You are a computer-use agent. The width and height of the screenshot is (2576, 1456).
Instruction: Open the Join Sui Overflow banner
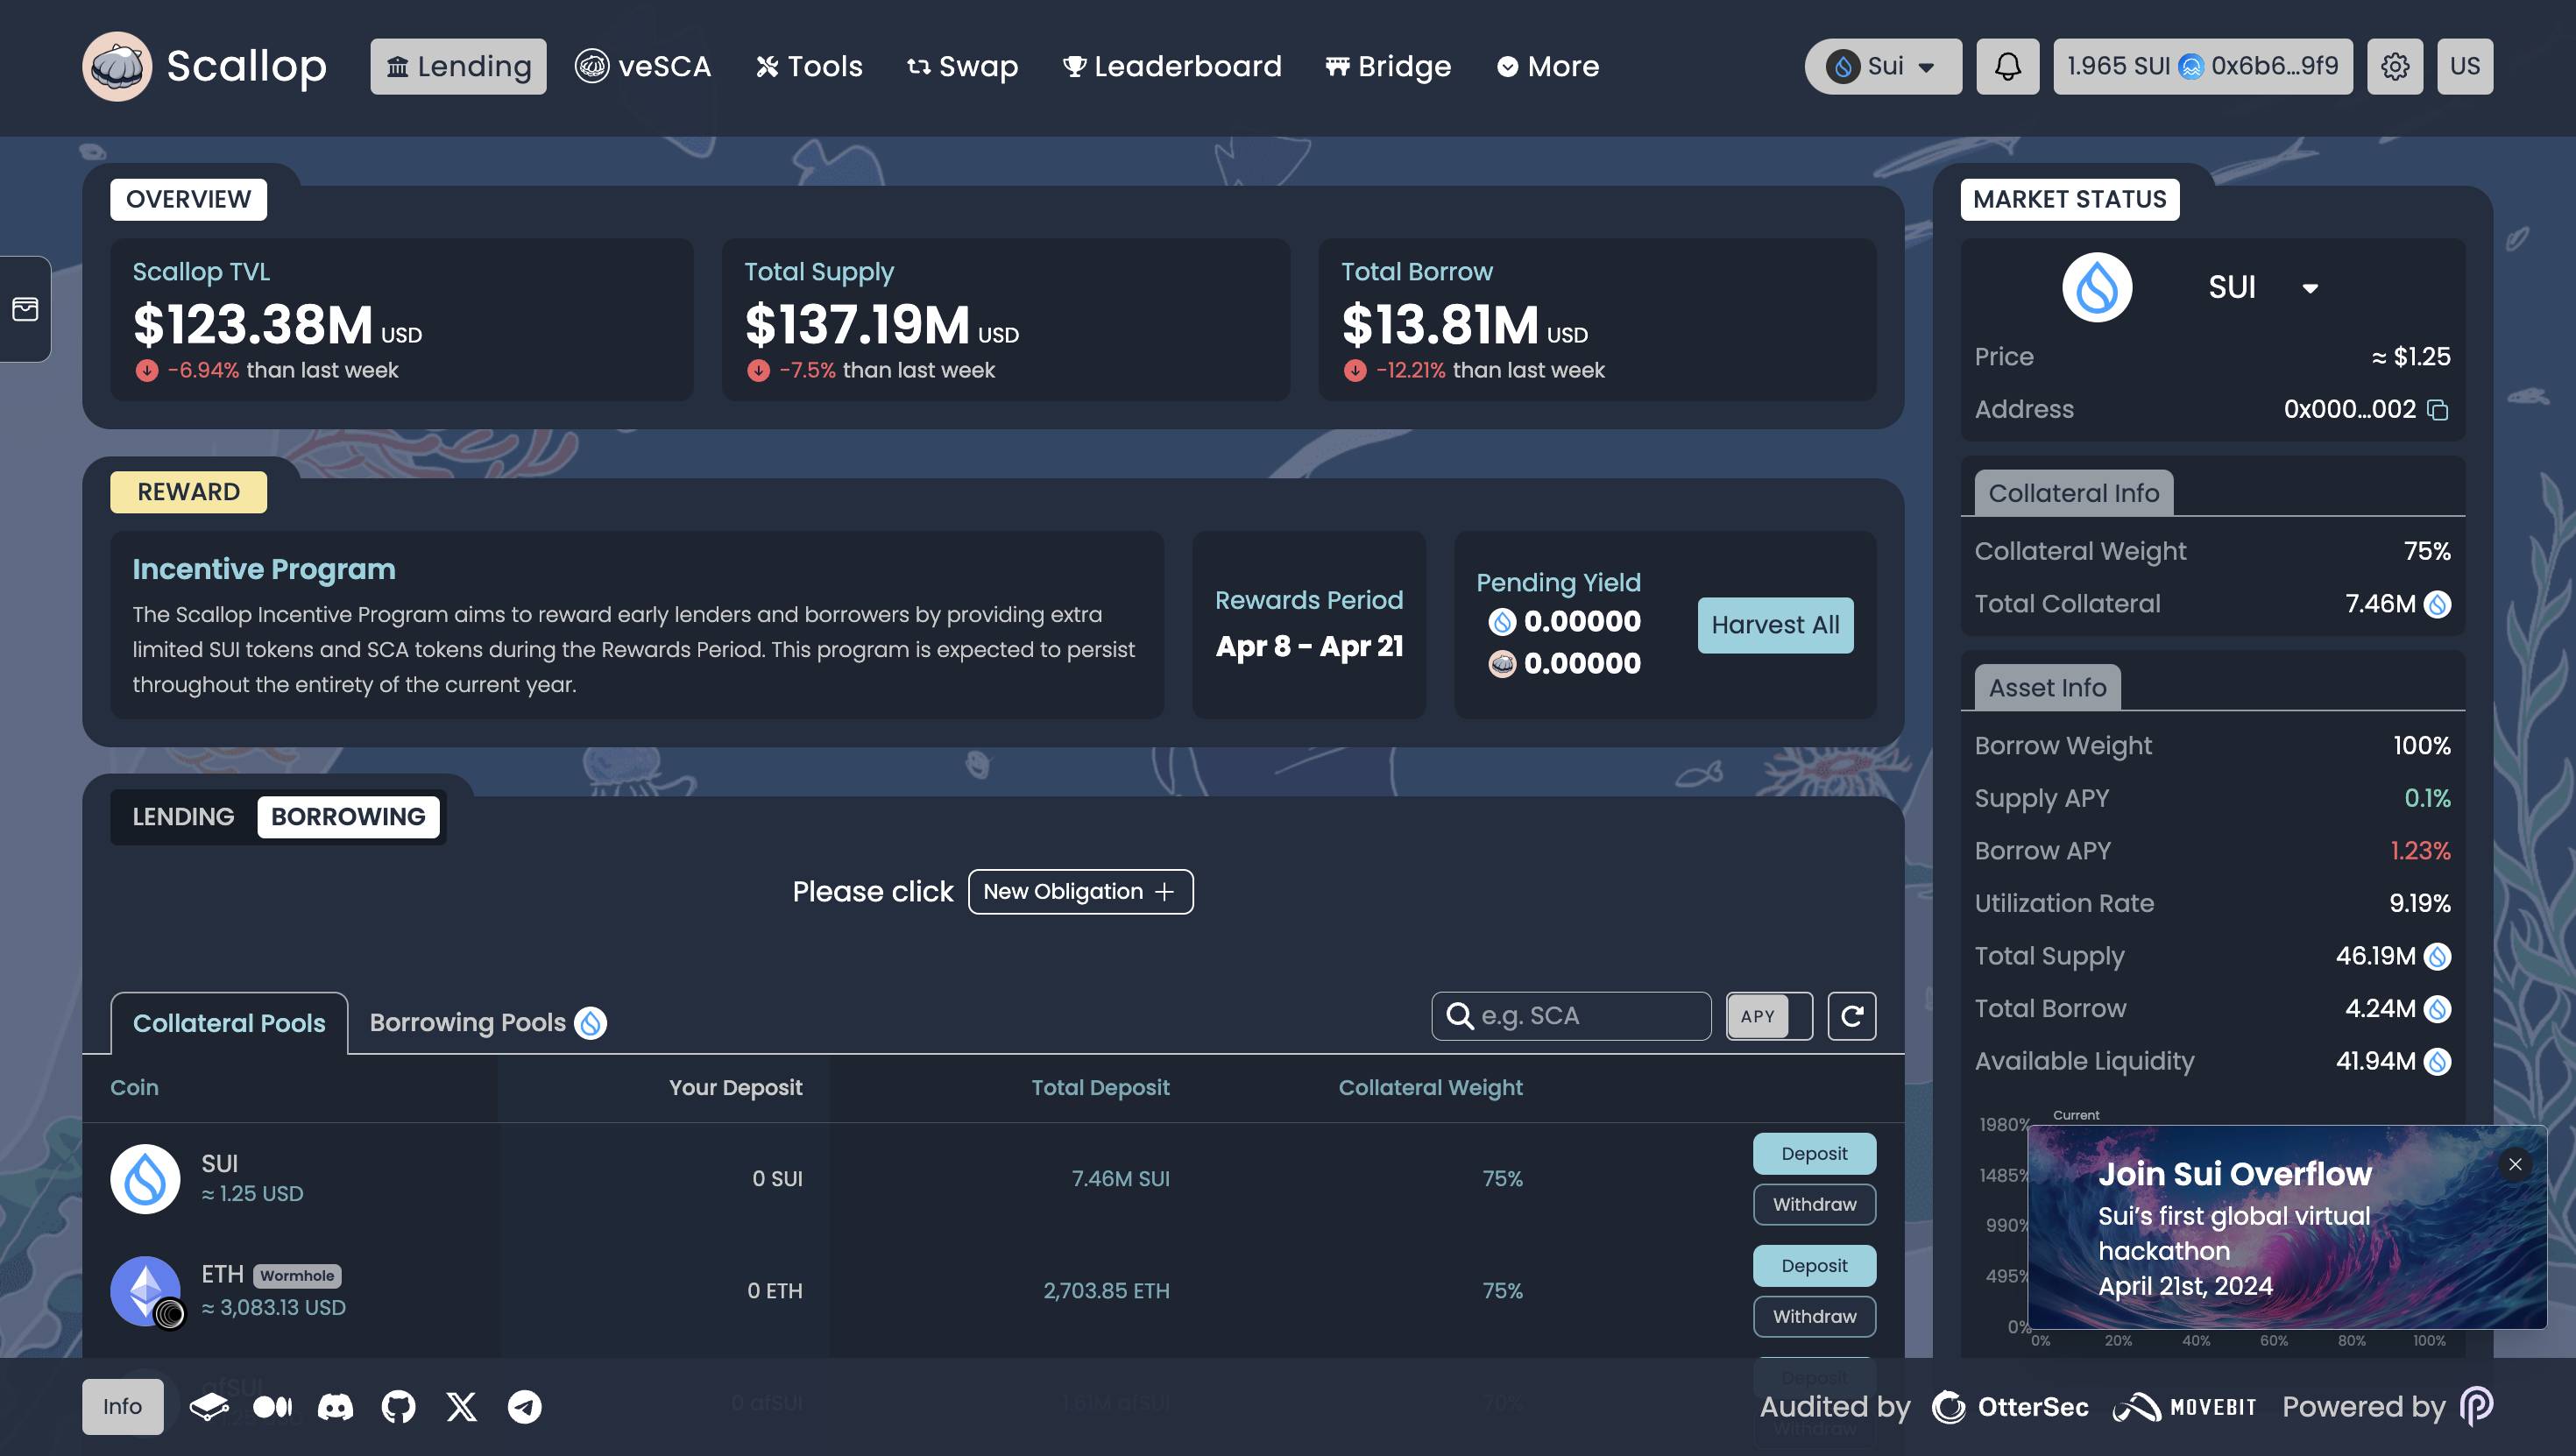[x=2286, y=1228]
